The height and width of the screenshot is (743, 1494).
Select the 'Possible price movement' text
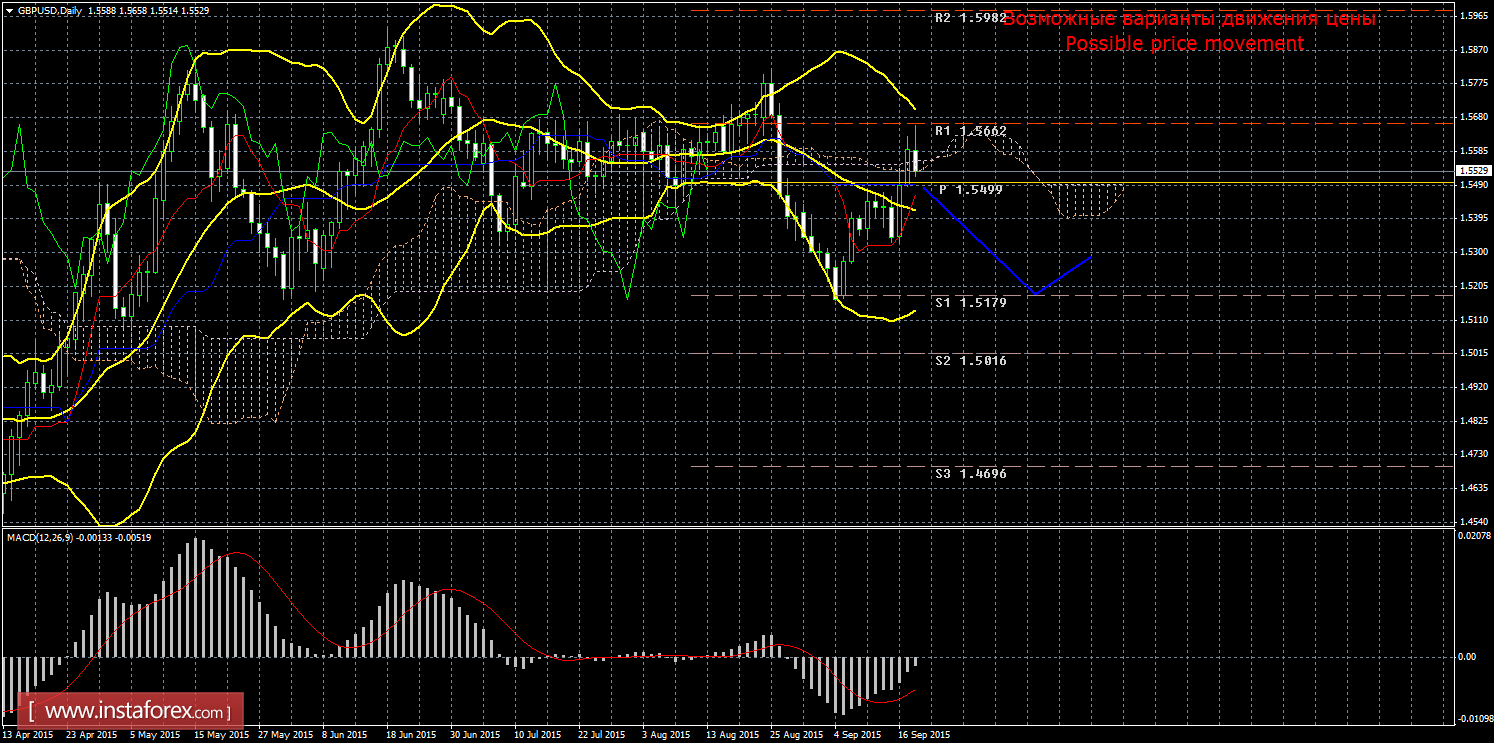1184,44
